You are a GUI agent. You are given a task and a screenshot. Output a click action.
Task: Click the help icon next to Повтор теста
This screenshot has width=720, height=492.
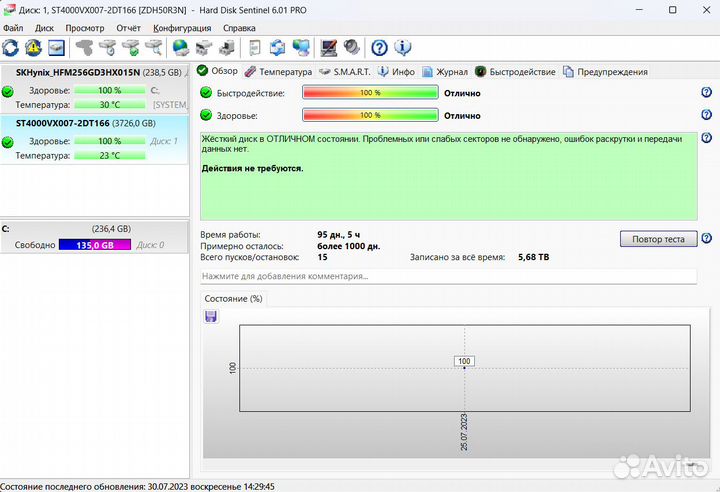(706, 239)
